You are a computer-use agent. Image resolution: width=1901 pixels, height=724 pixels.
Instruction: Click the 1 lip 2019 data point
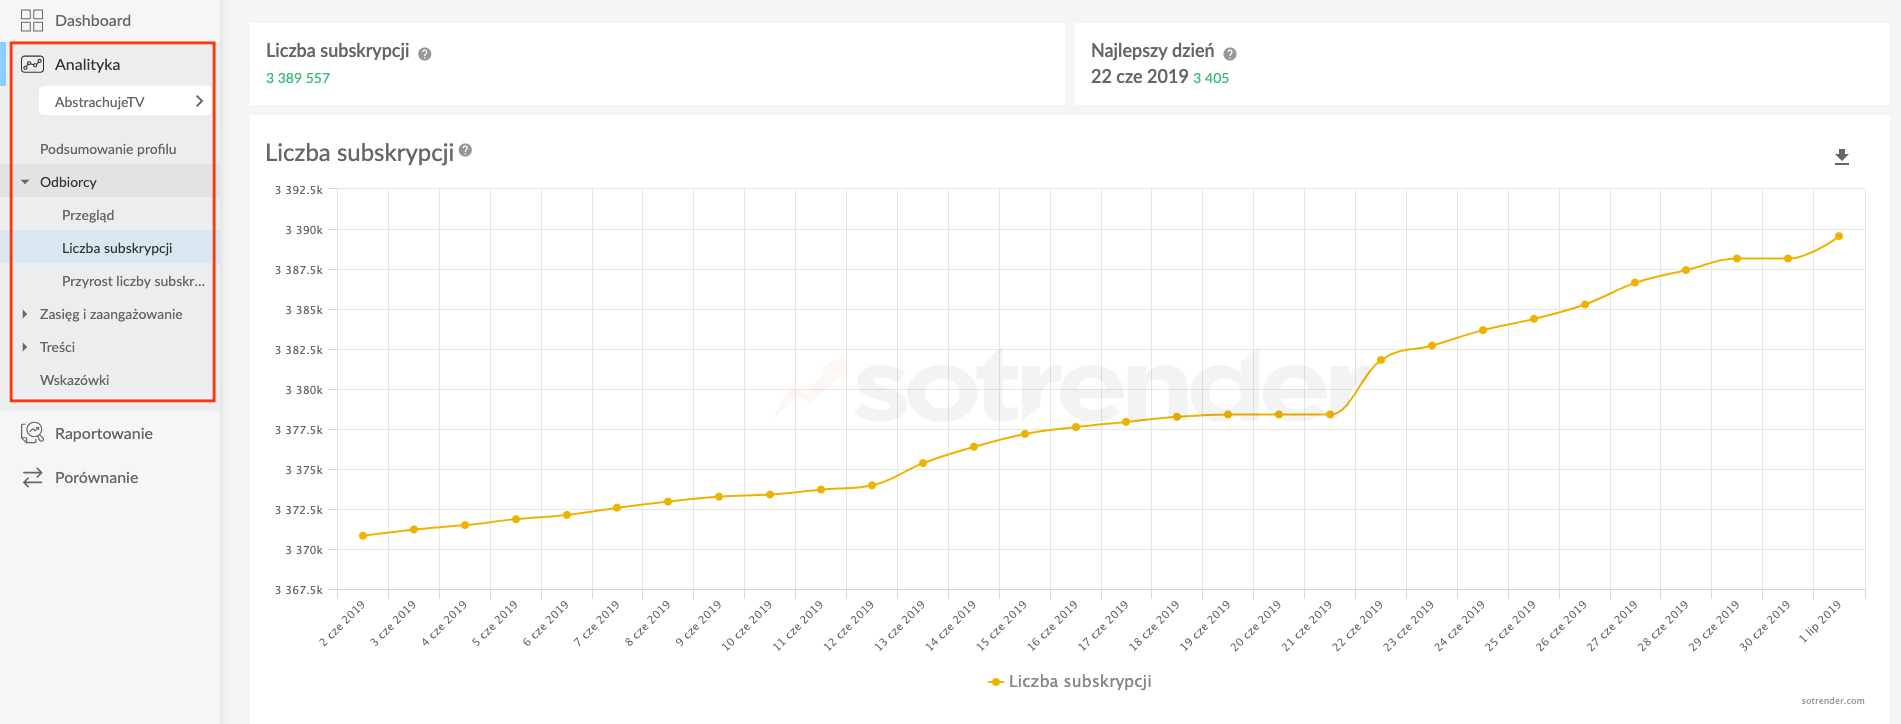coord(1839,237)
